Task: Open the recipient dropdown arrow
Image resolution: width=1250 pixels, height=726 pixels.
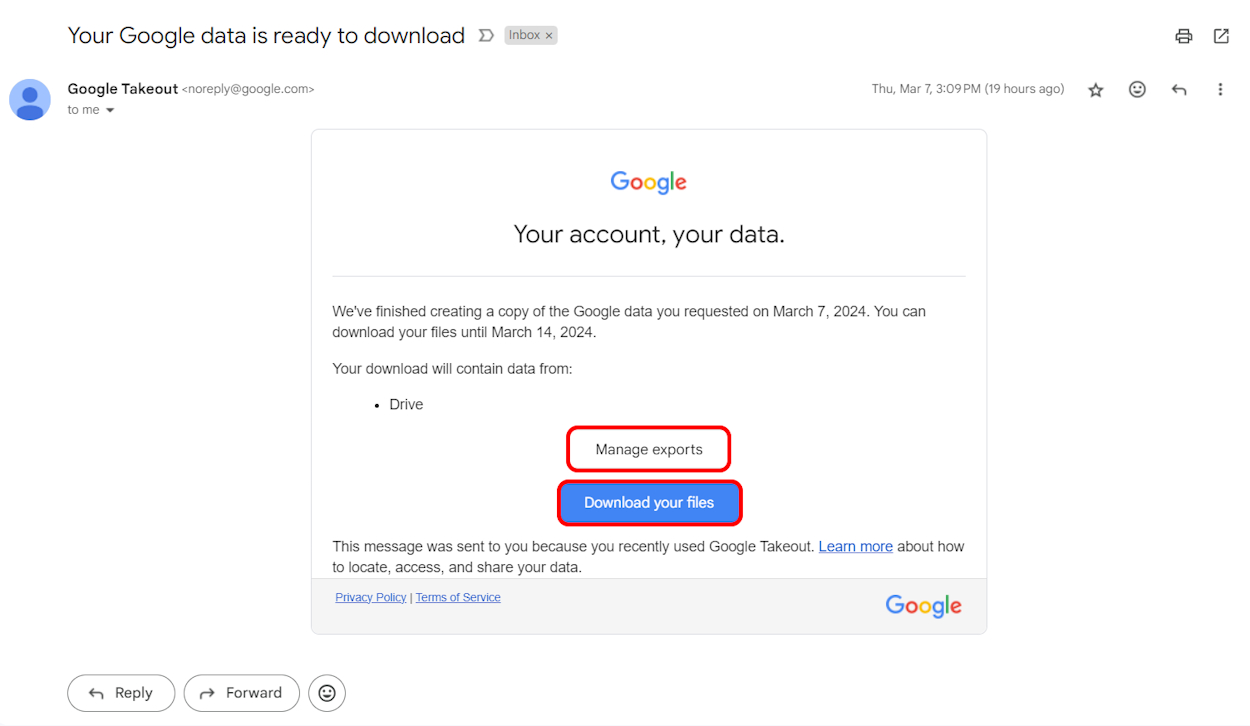Action: (108, 110)
